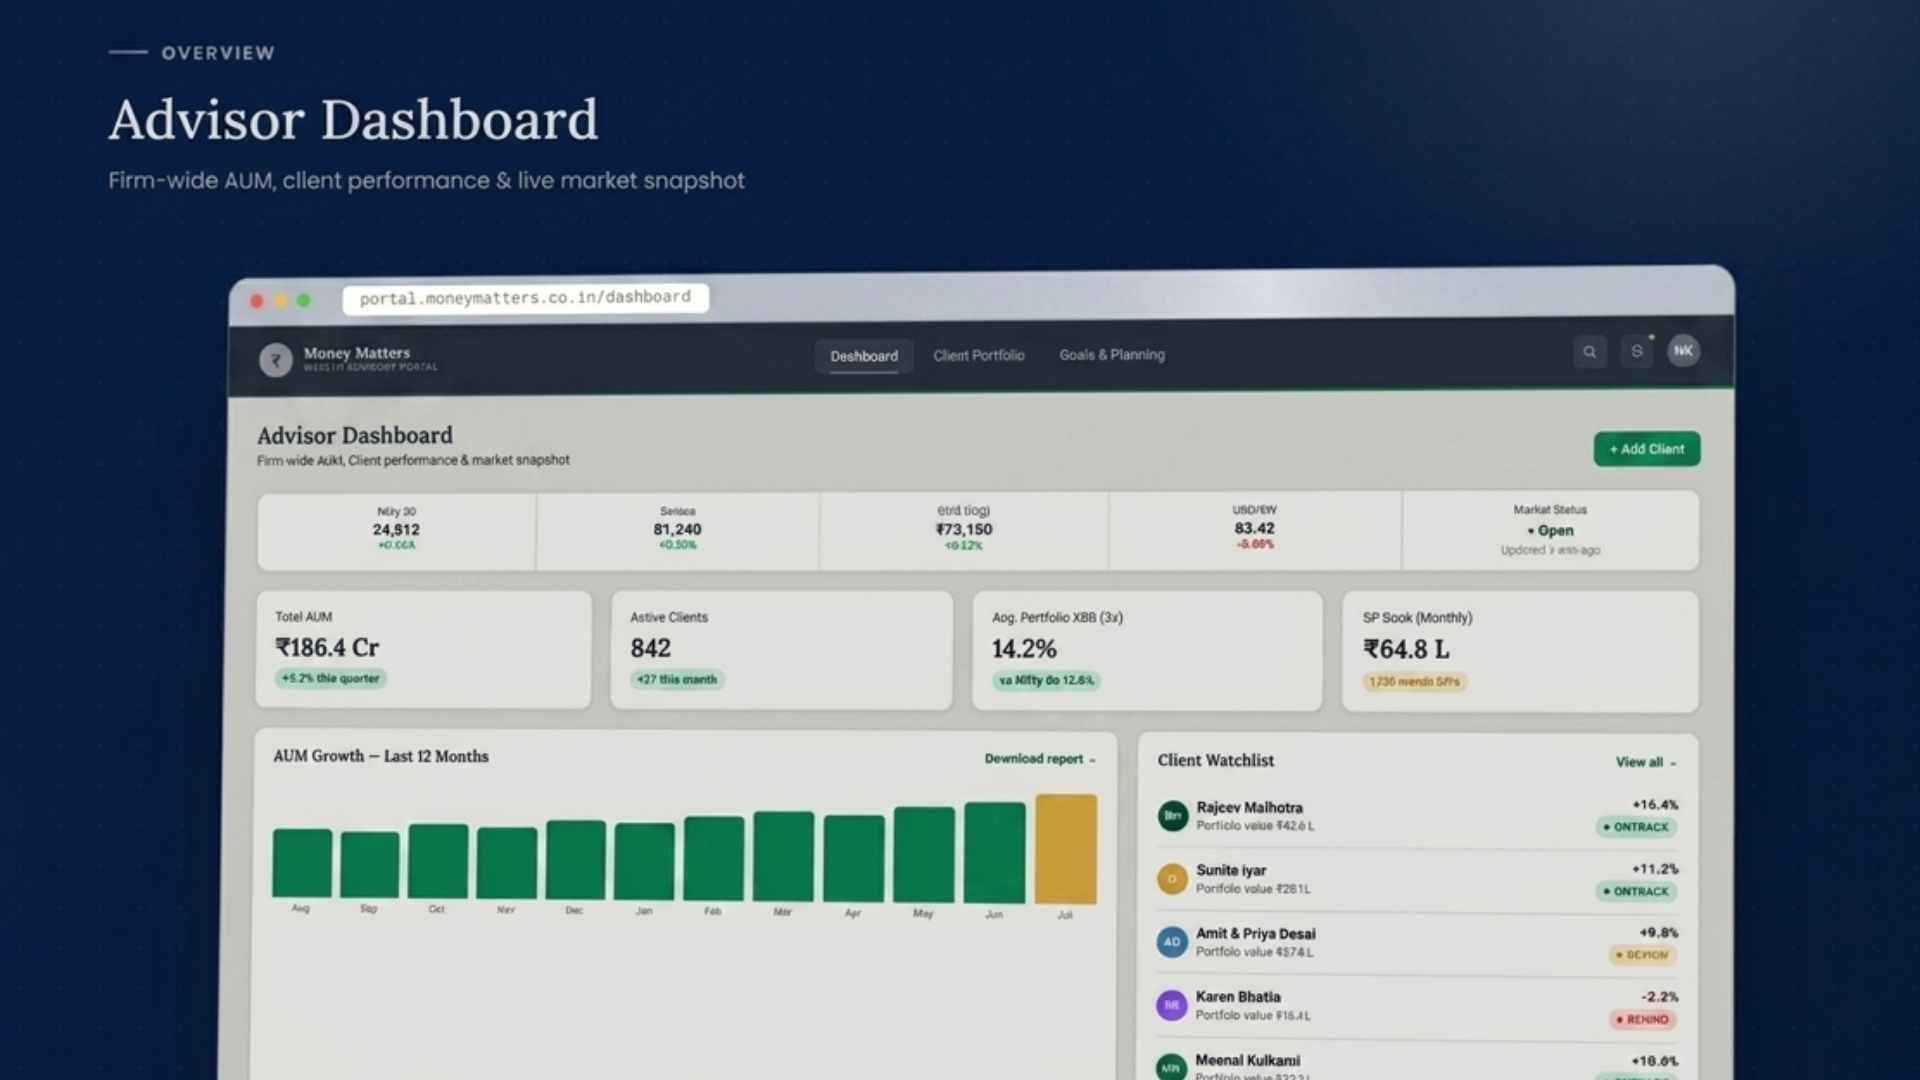Image resolution: width=1920 pixels, height=1080 pixels.
Task: Select the Jun bar in AUM chart
Action: point(995,853)
